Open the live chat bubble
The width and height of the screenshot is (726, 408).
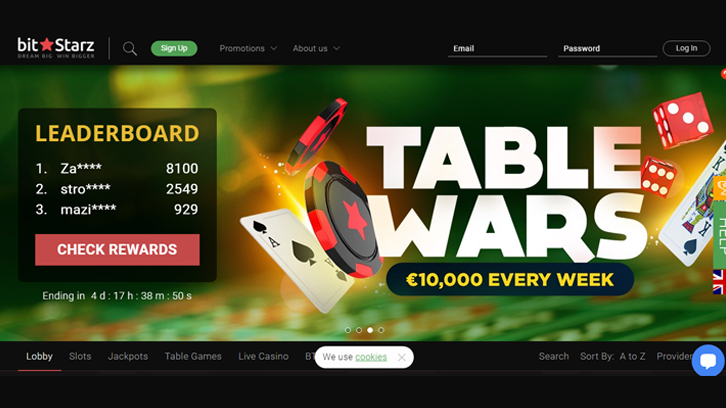click(708, 360)
